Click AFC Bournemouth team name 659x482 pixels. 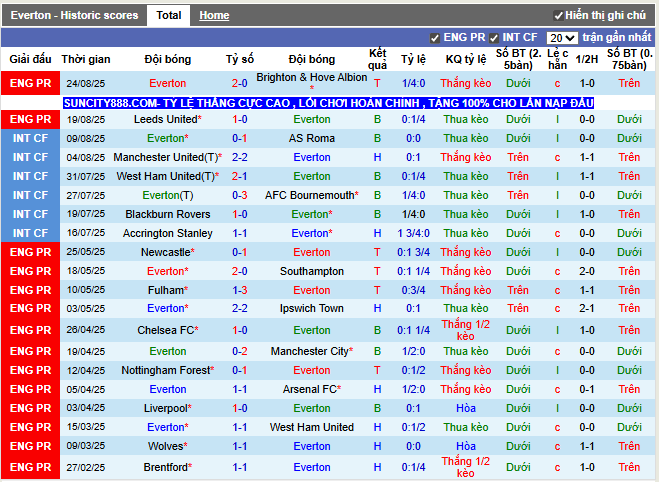[310, 195]
